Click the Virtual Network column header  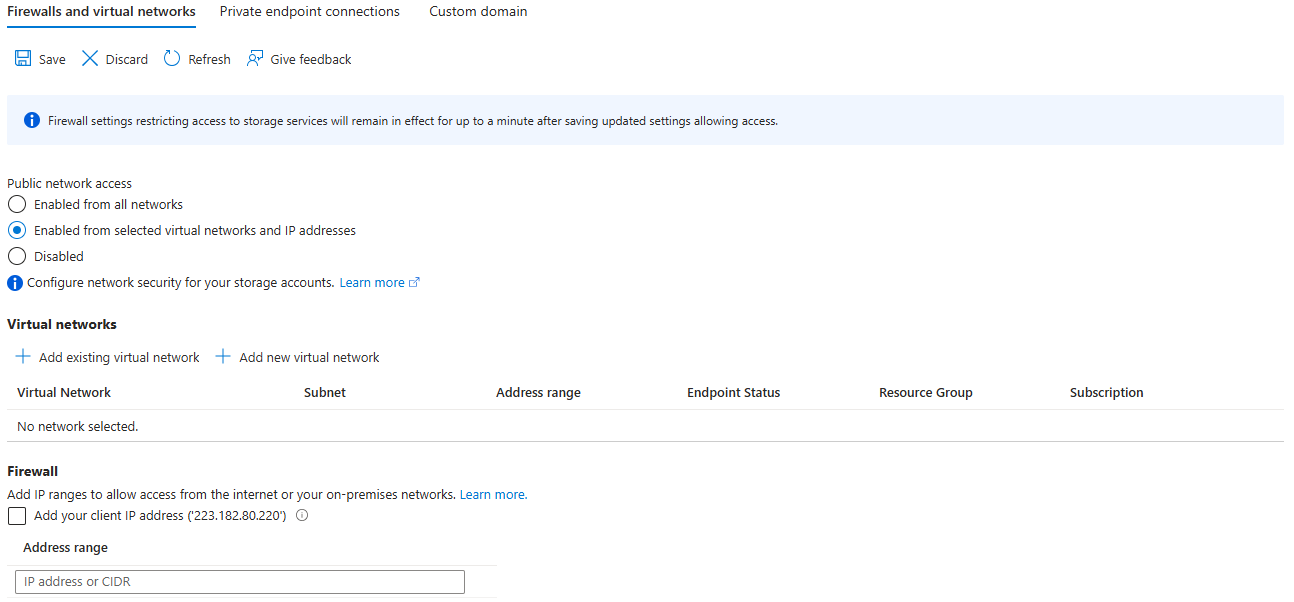point(64,392)
